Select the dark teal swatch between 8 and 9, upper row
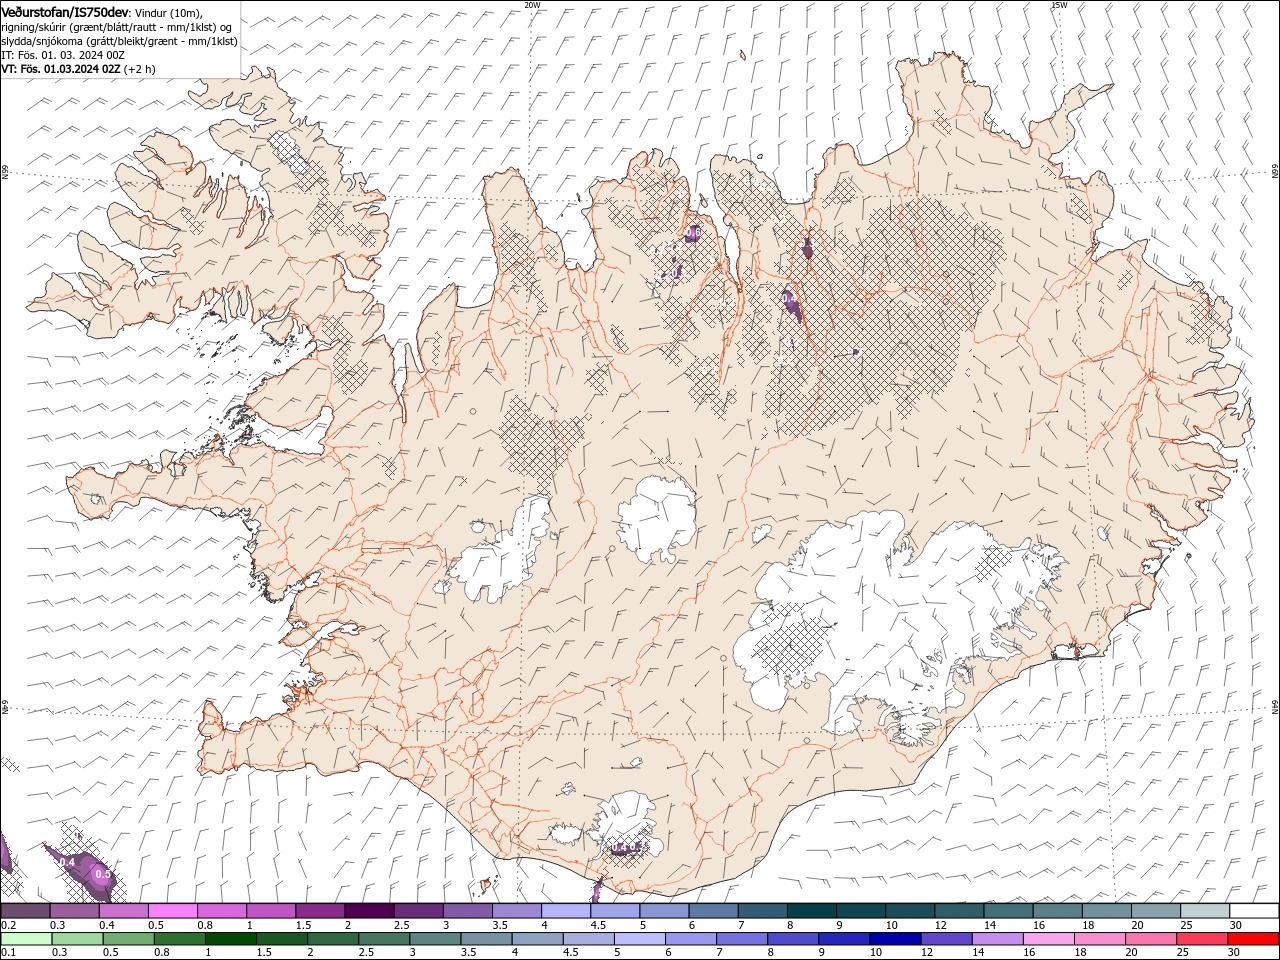This screenshot has width=1280, height=960. (811, 911)
